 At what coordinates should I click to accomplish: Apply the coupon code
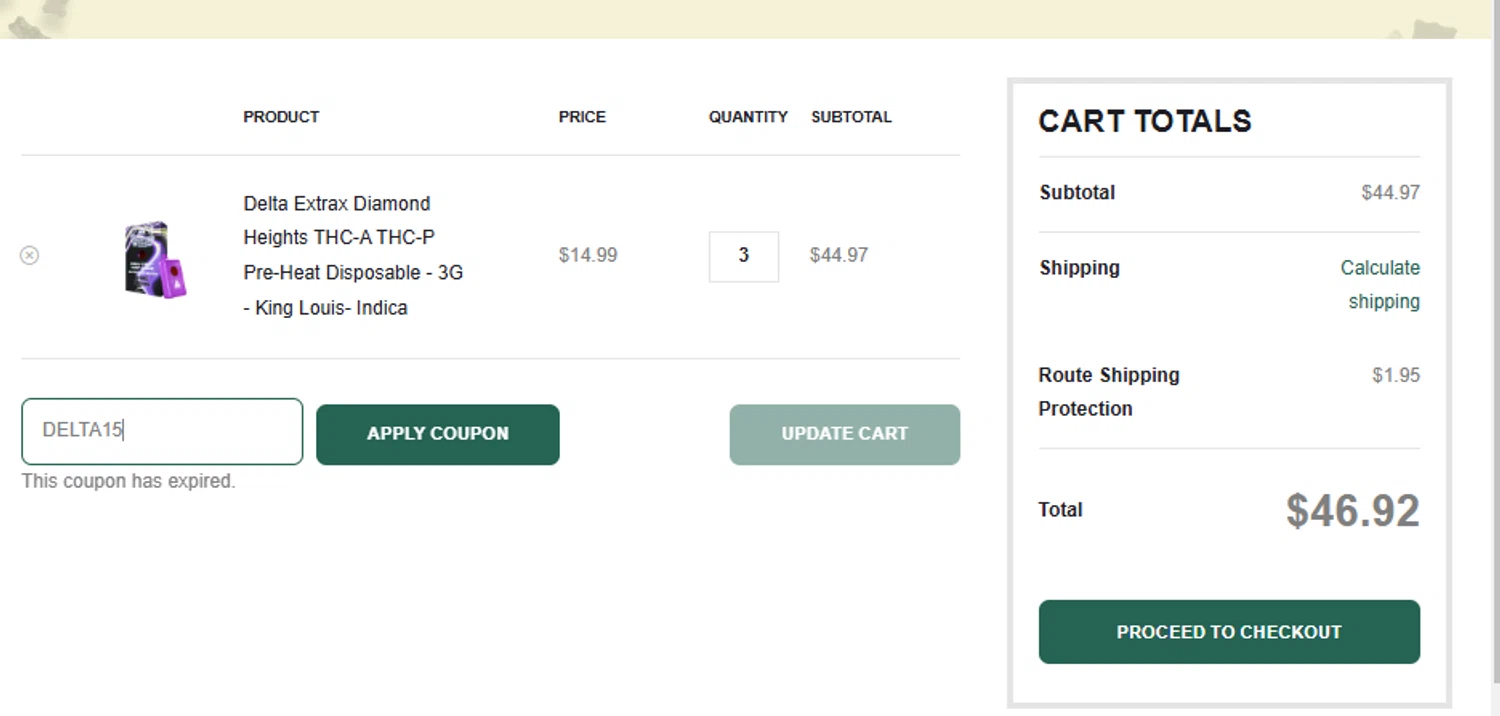[x=438, y=434]
